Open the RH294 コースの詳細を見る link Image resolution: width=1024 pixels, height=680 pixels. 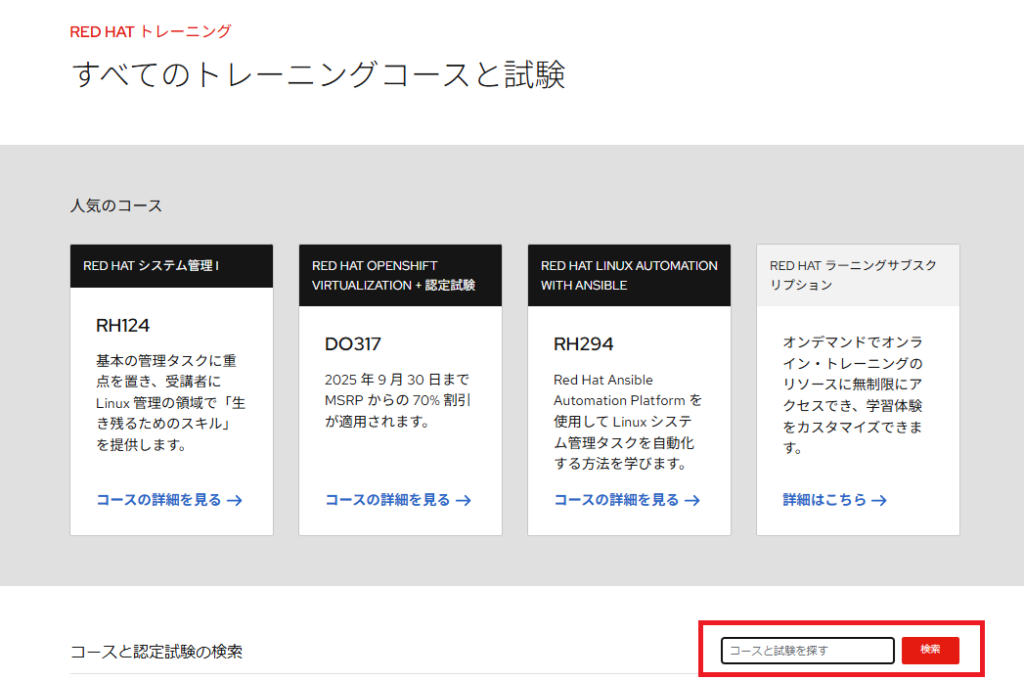coord(617,500)
